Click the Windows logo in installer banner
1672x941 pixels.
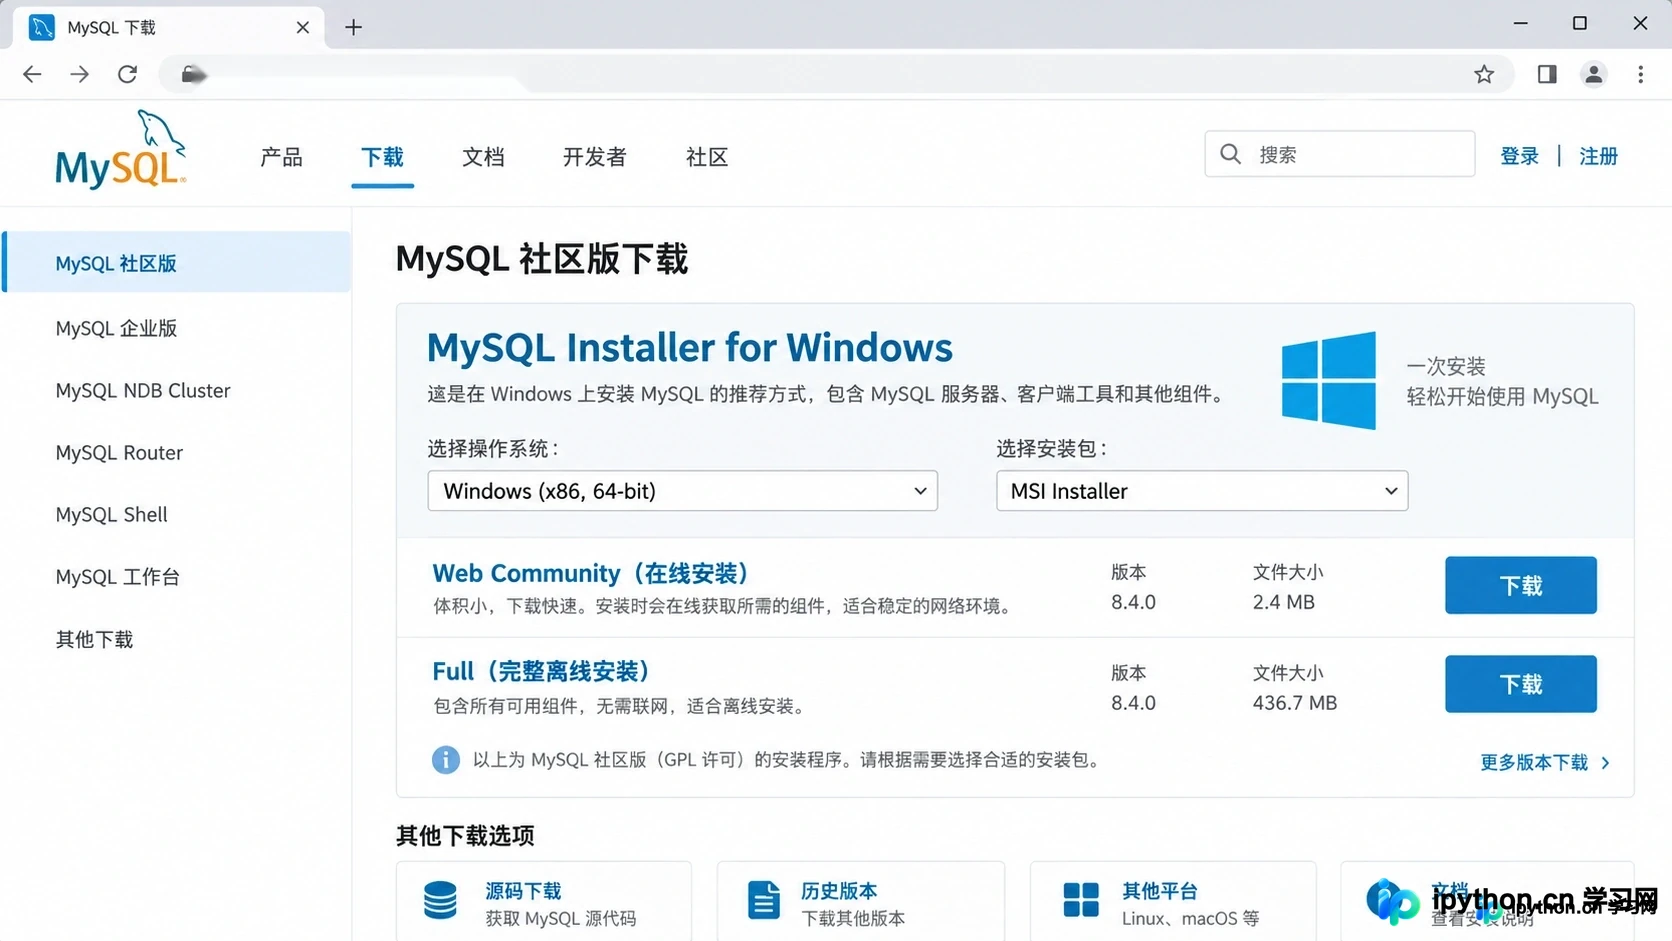1328,380
